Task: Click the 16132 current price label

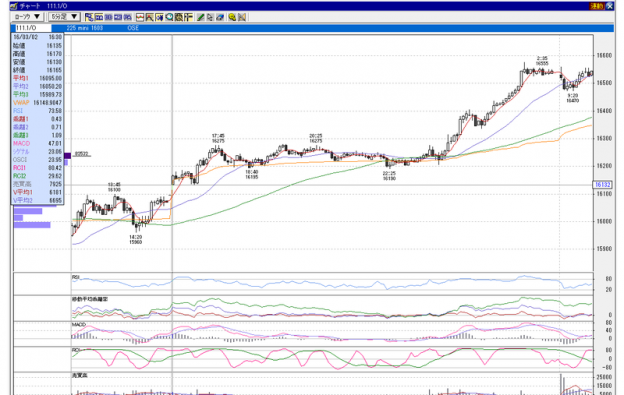Action: (603, 185)
